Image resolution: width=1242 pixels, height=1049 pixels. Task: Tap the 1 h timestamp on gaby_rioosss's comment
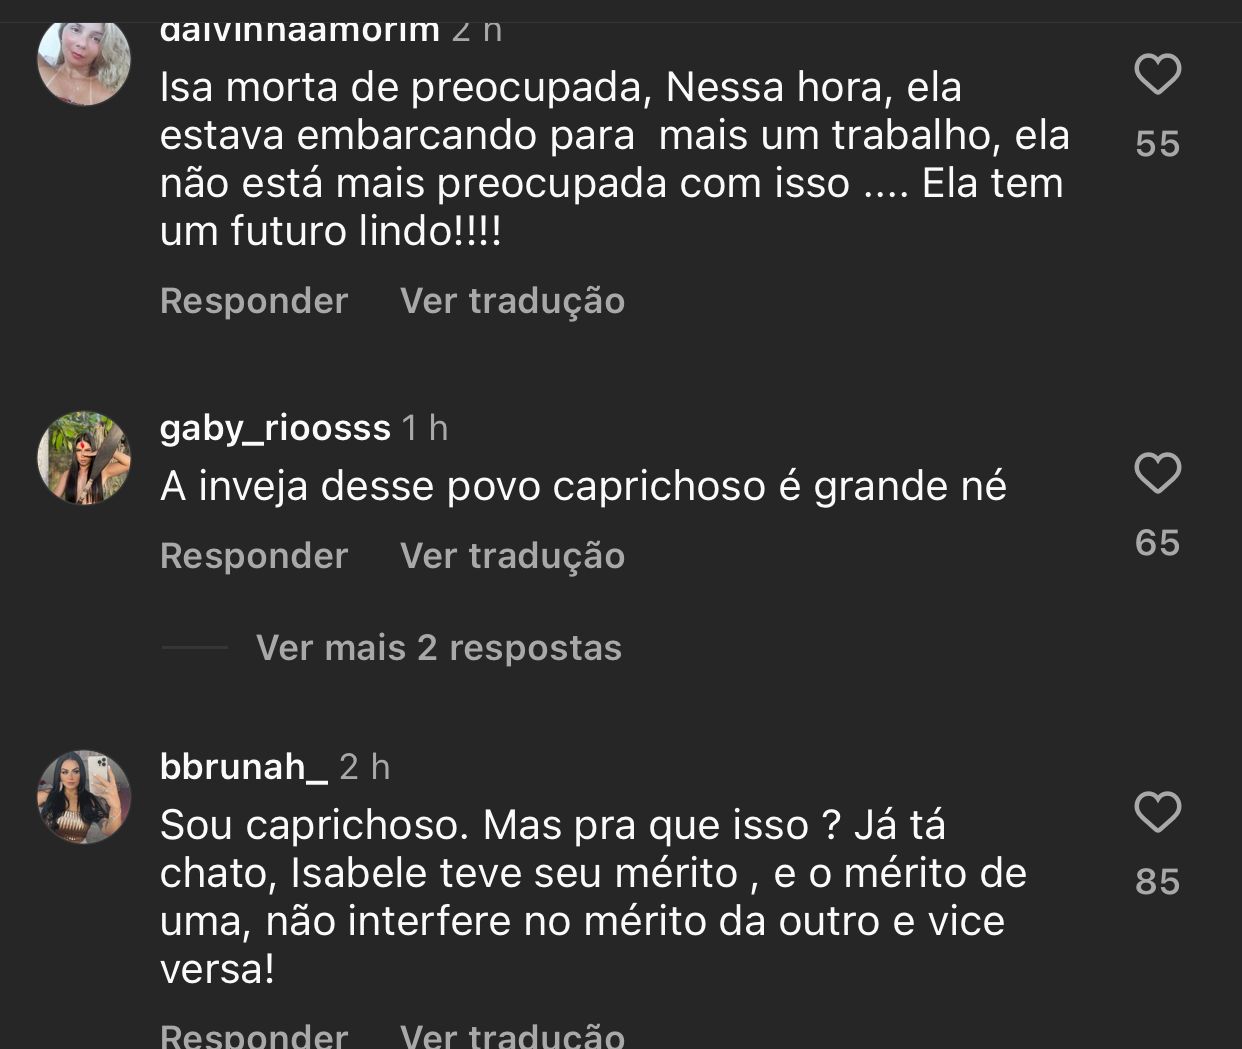(423, 426)
